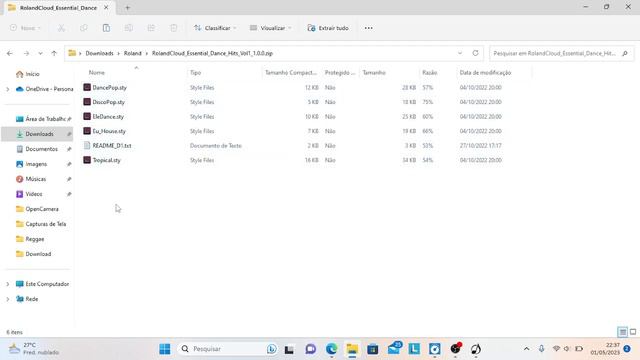Open the Visualizar view dropdown
The image size is (640, 360).
tap(271, 28)
